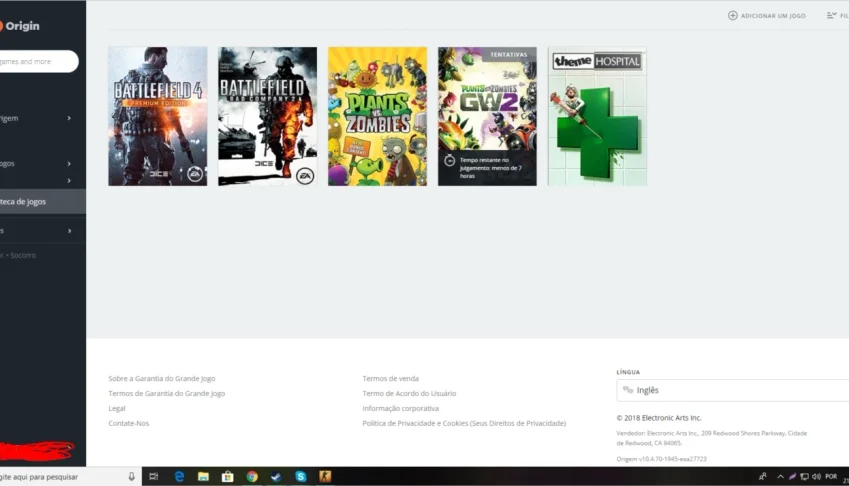Click the purple feather tray icon

click(x=792, y=477)
